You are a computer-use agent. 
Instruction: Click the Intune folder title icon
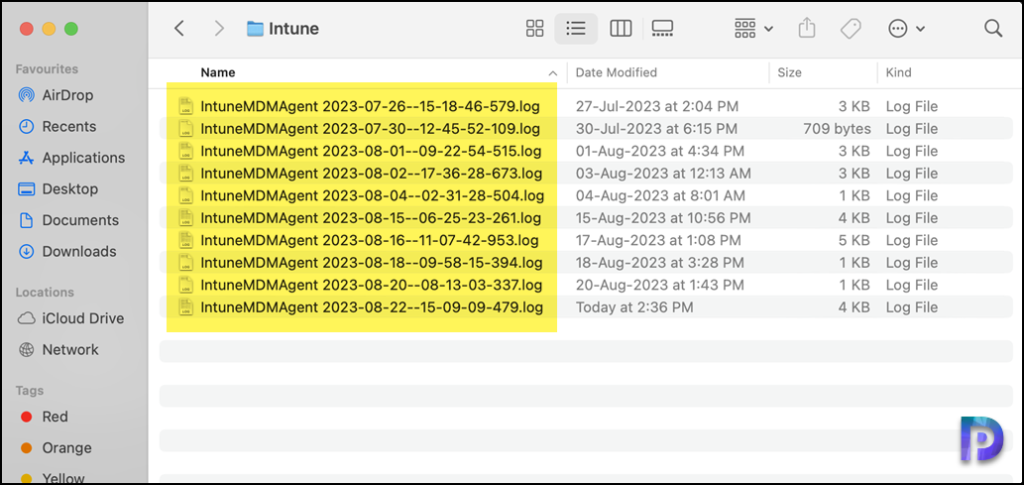(255, 29)
